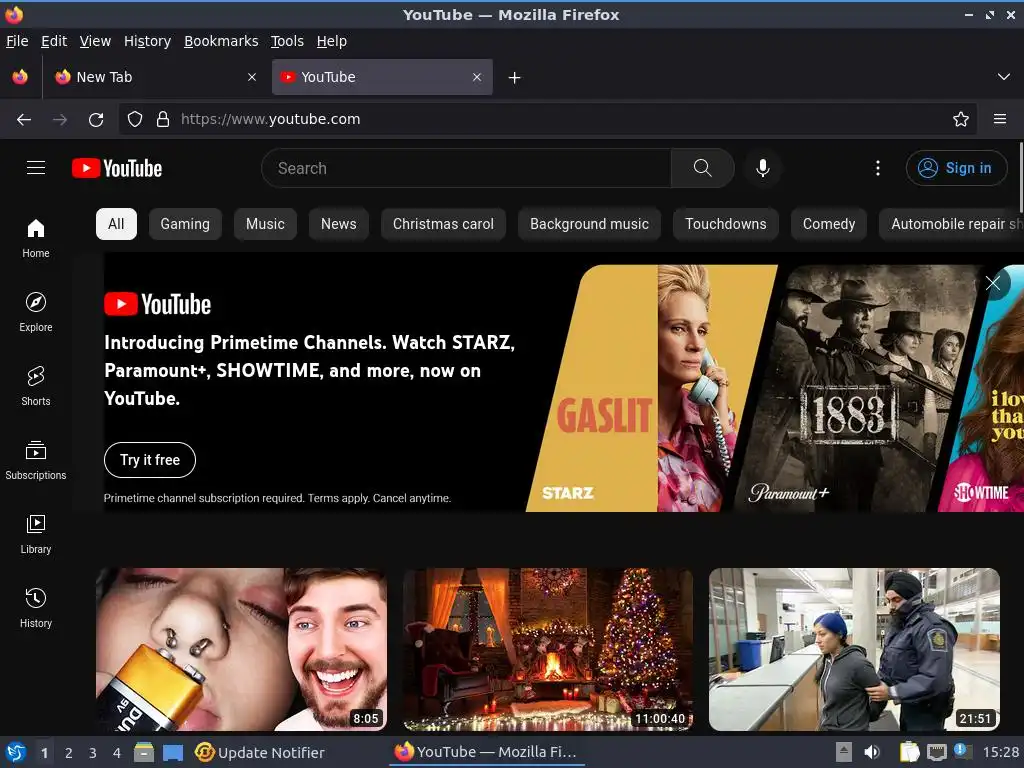Dismiss the Primetime Channels banner
Screen dimensions: 1024x768
(993, 283)
